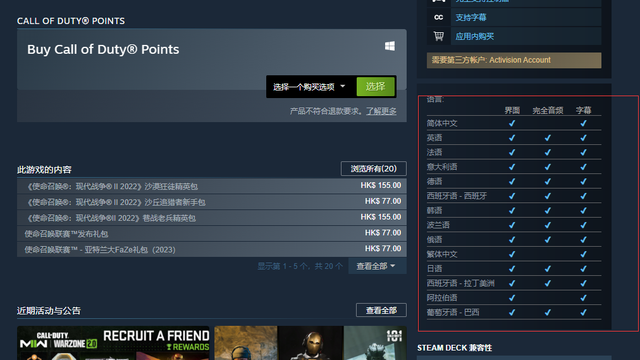Viewport: 640px width, 360px height.
Task: Click the 西班牙语 - 西班牙 row label
Action: [457, 196]
